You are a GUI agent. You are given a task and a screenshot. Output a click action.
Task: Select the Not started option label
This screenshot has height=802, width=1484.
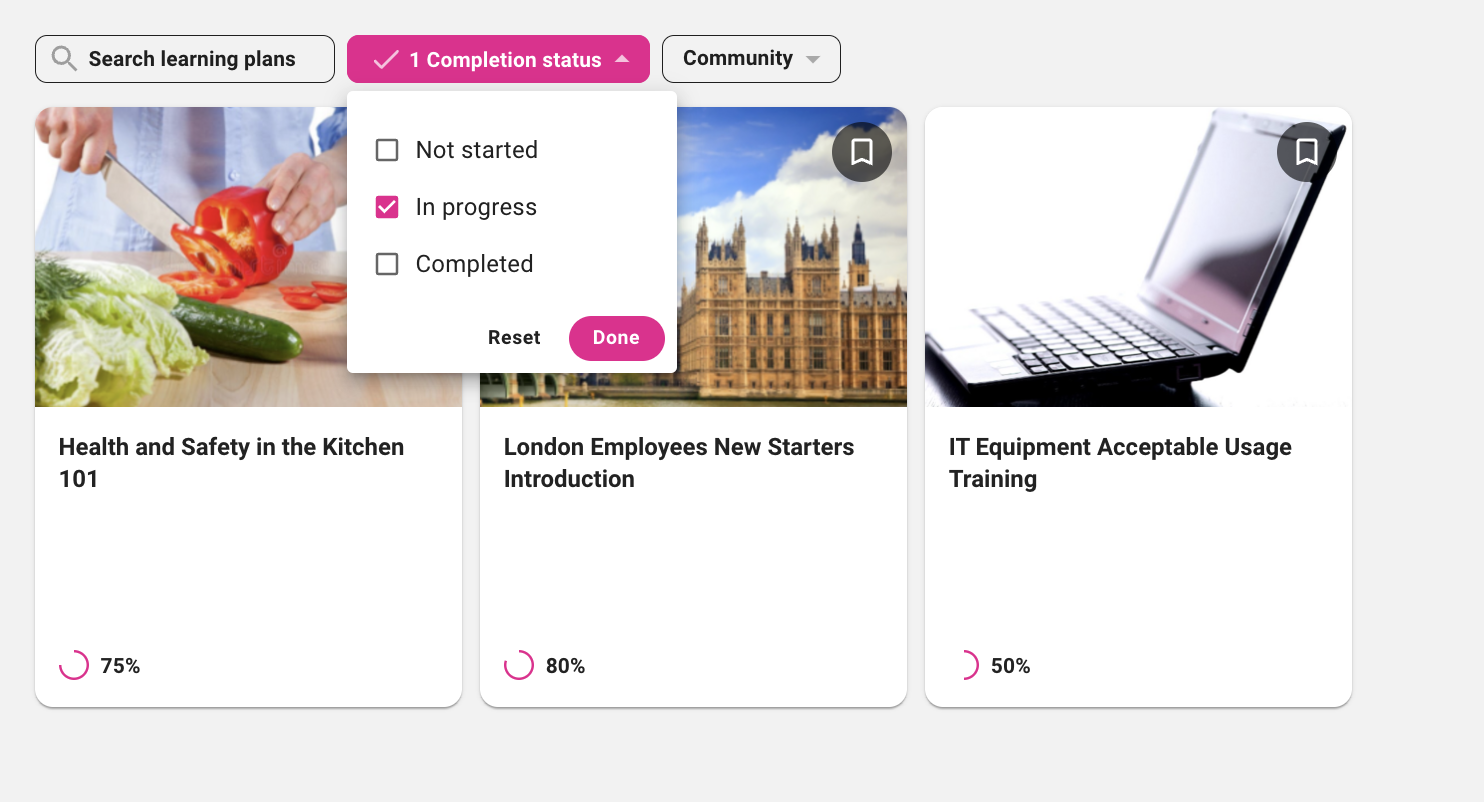coord(476,150)
